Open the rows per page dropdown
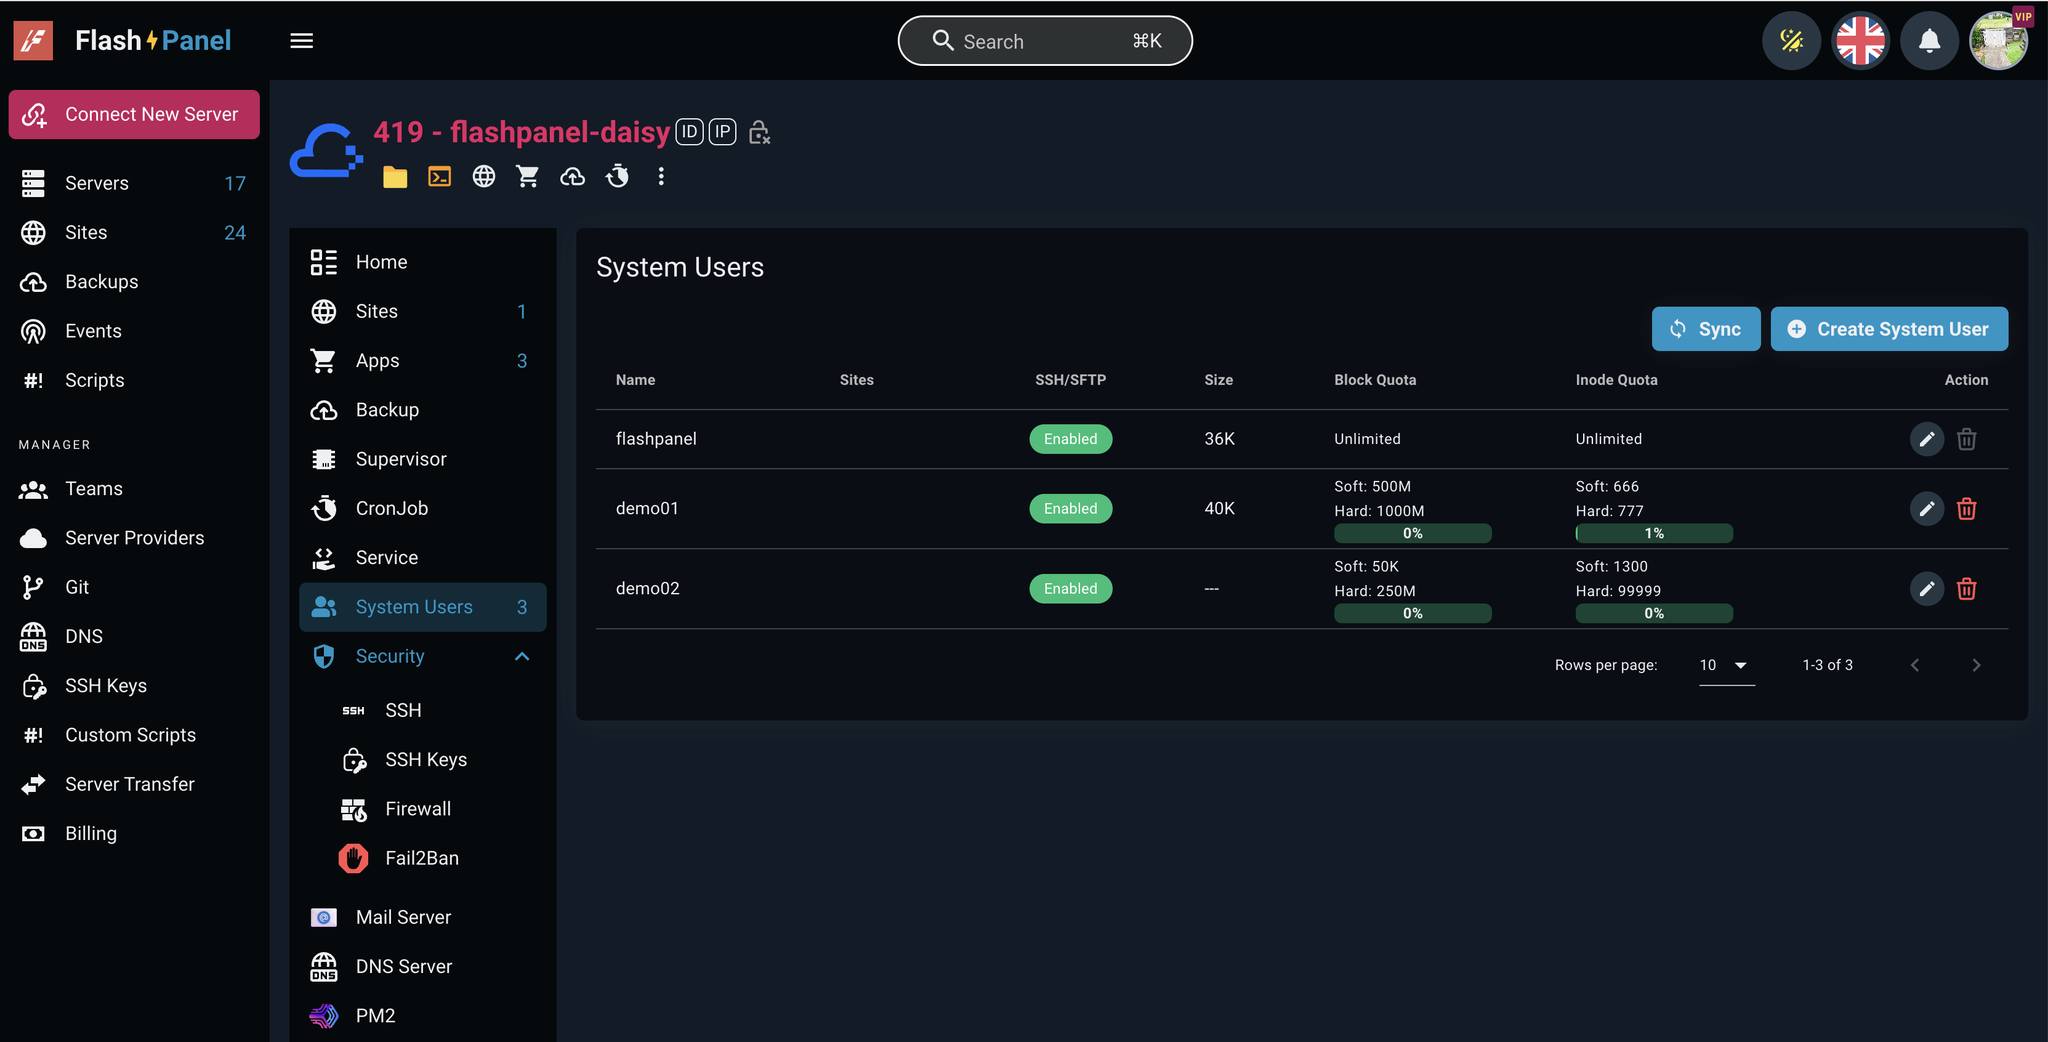Screen dimensions: 2048x1042 coord(1727,665)
